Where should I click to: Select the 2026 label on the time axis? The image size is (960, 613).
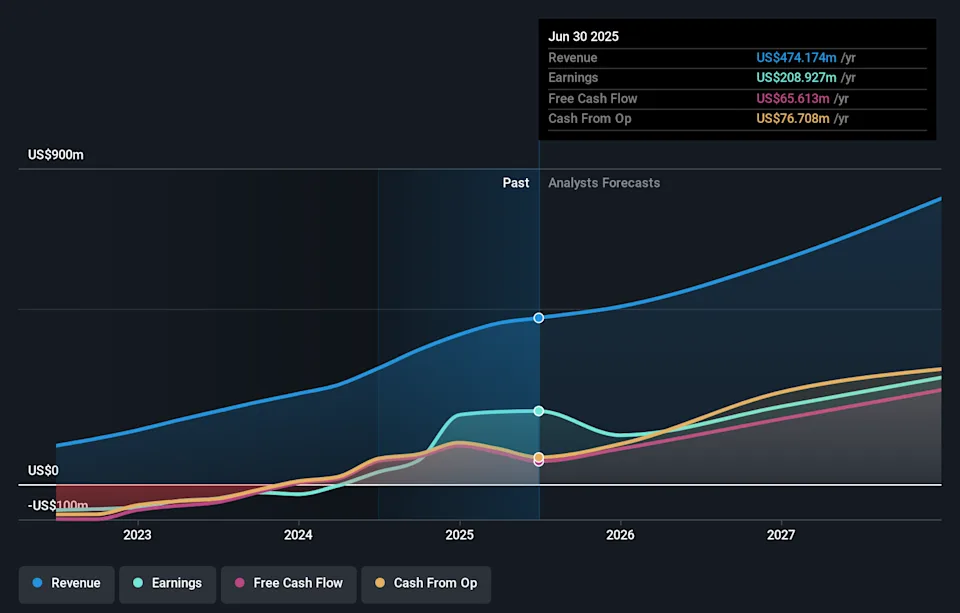[x=620, y=535]
